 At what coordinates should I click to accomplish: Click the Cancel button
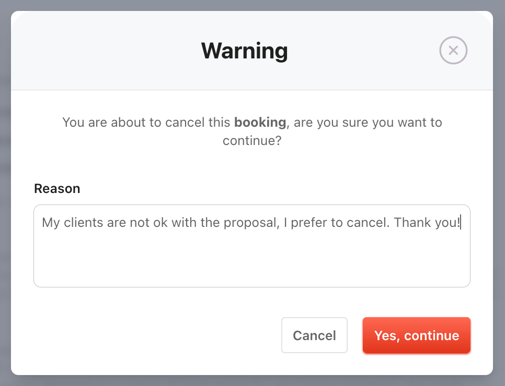click(x=314, y=335)
